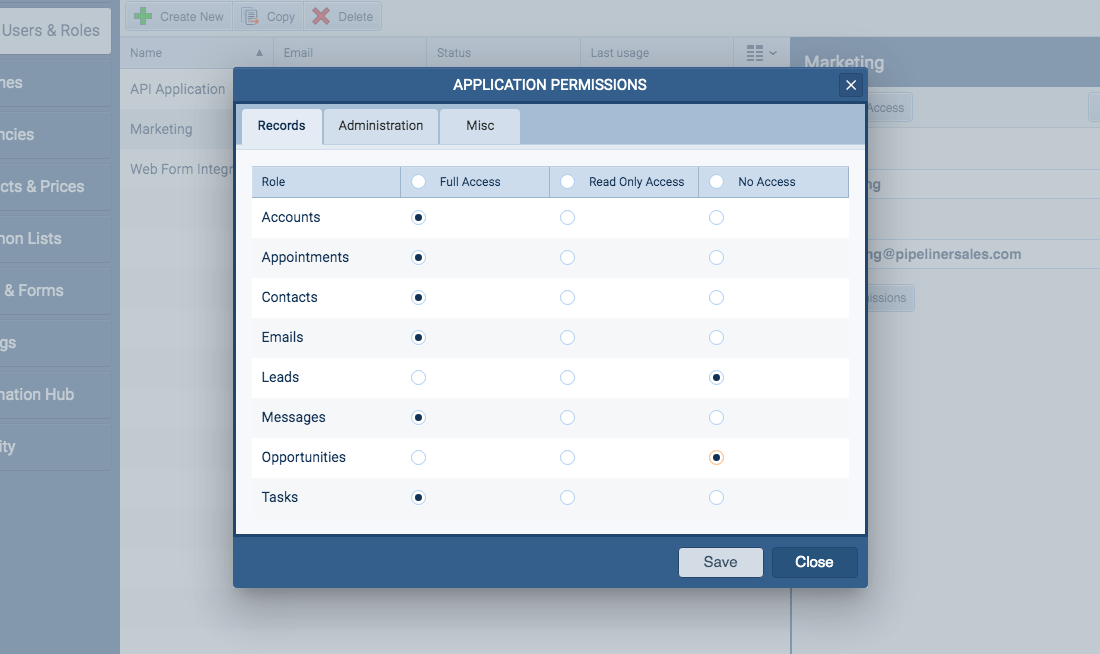Set Tasks to Read Only Access

[x=568, y=497]
